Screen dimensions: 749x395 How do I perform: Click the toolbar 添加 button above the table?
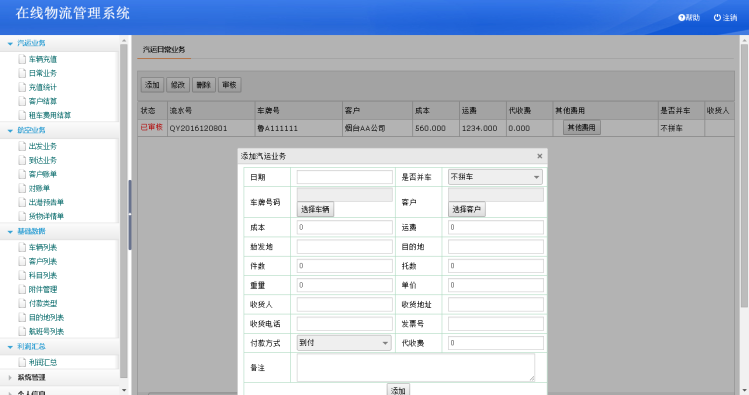152,85
